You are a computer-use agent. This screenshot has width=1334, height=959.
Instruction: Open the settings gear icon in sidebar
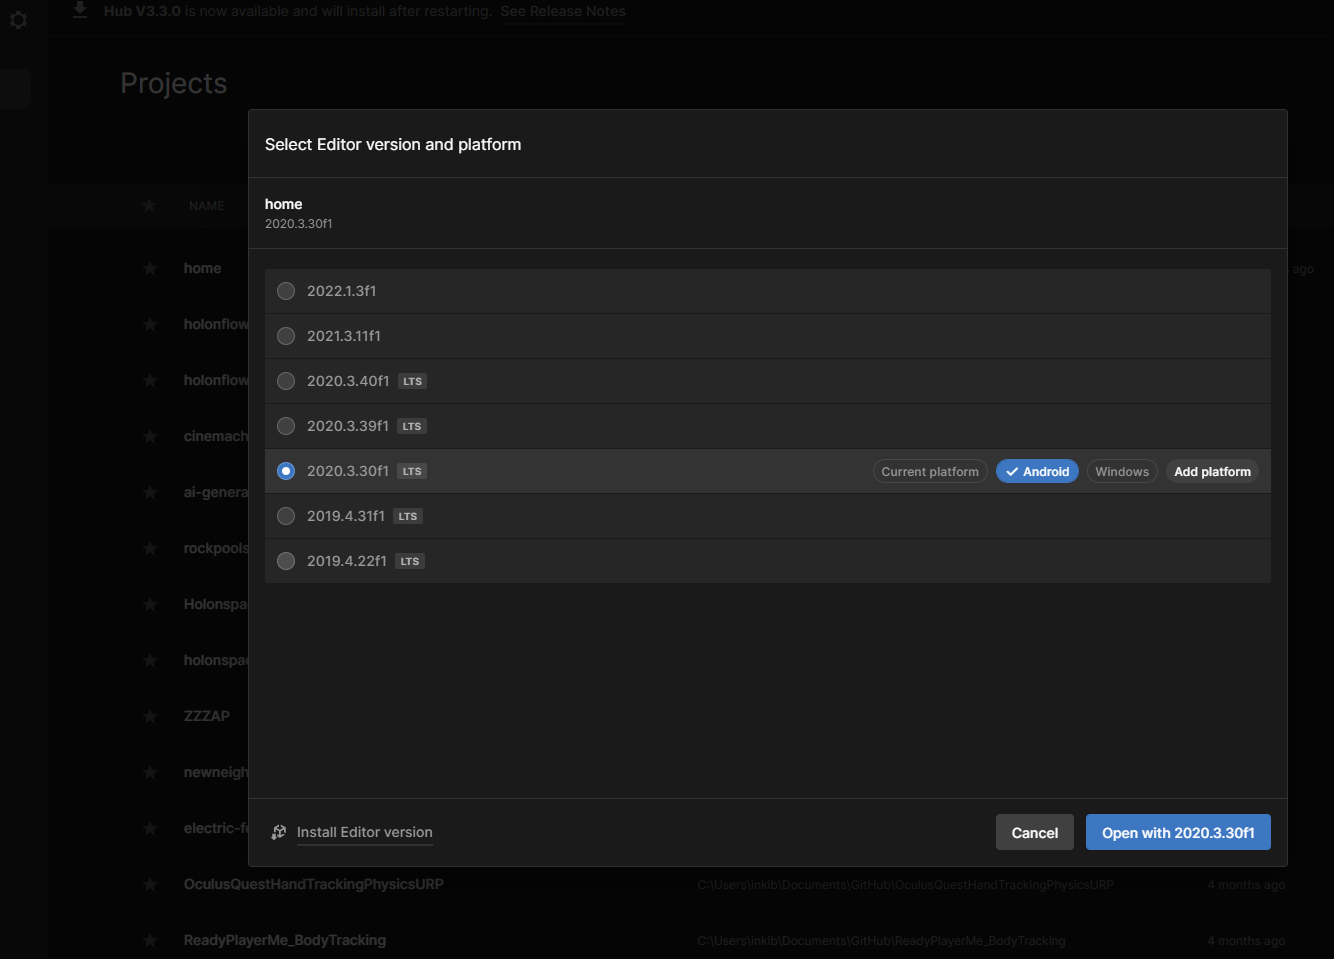pos(18,19)
